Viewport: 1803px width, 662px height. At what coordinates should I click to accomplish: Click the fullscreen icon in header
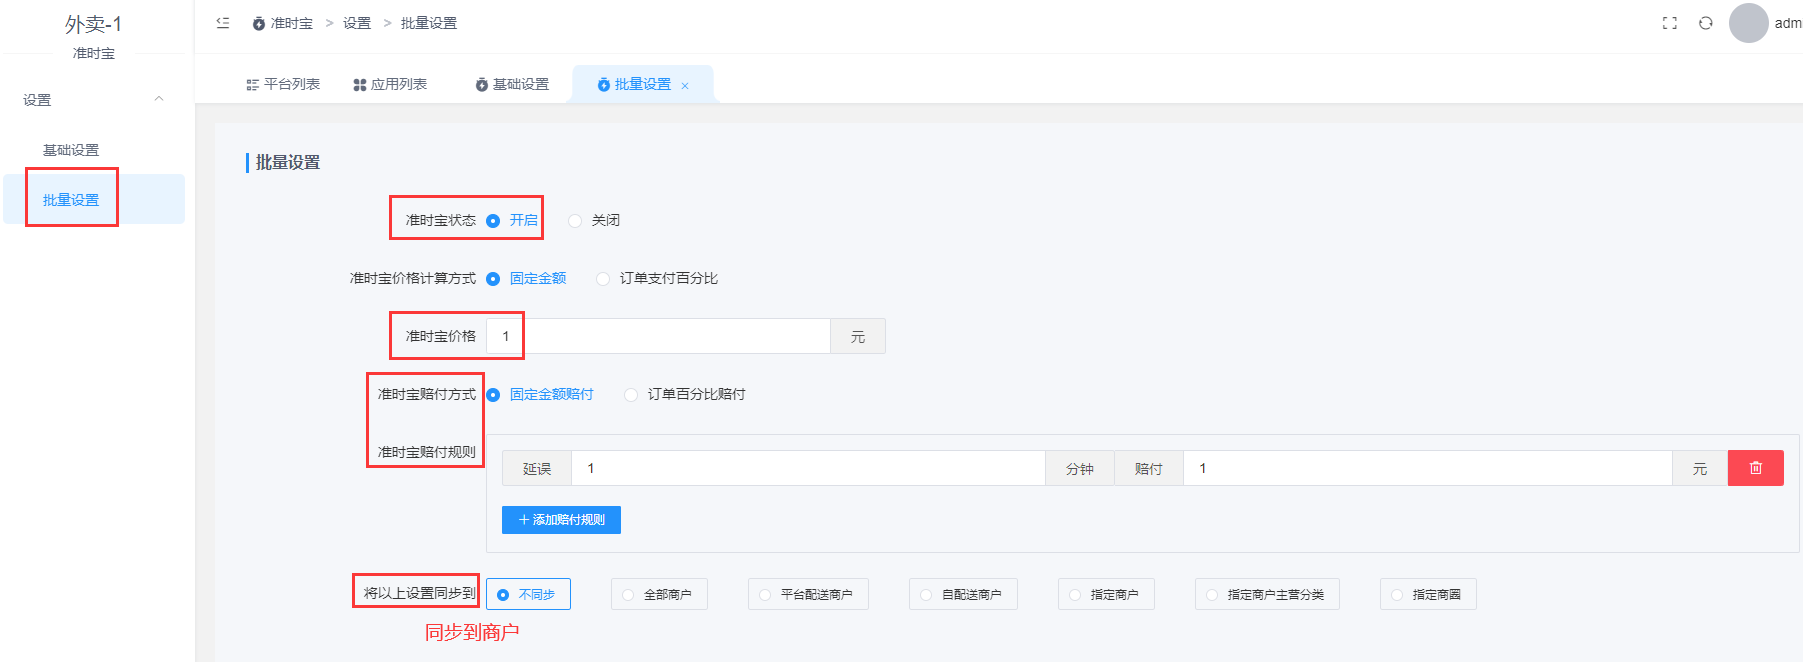click(1669, 23)
